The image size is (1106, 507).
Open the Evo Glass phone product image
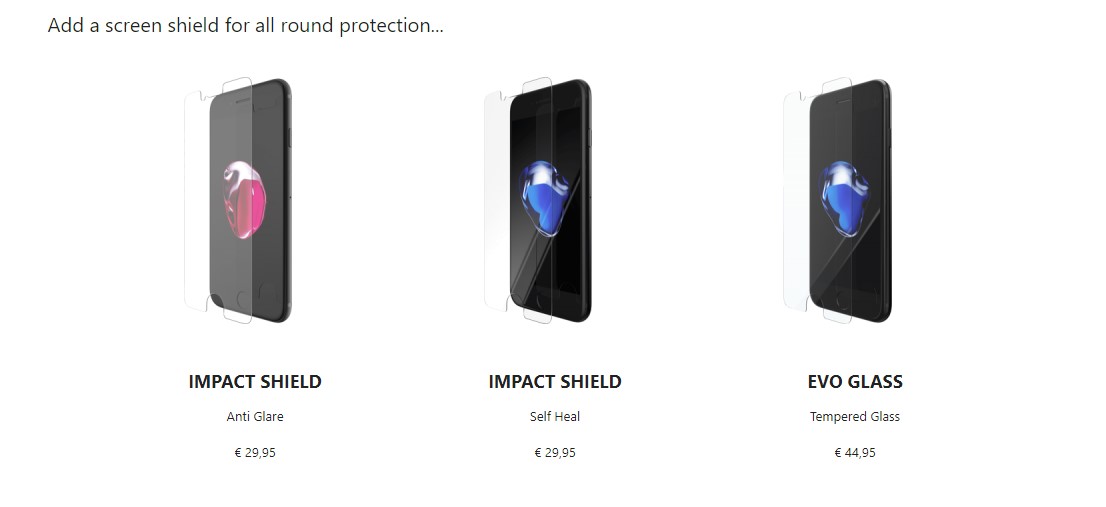click(837, 200)
